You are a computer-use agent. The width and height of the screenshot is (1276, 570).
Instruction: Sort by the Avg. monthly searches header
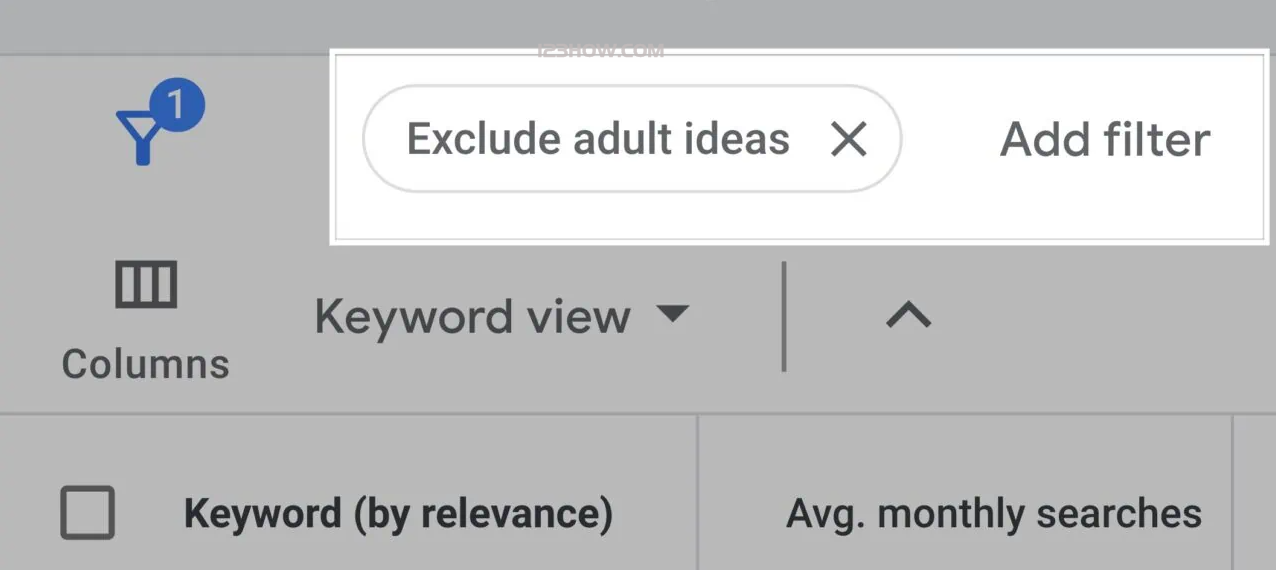[993, 514]
